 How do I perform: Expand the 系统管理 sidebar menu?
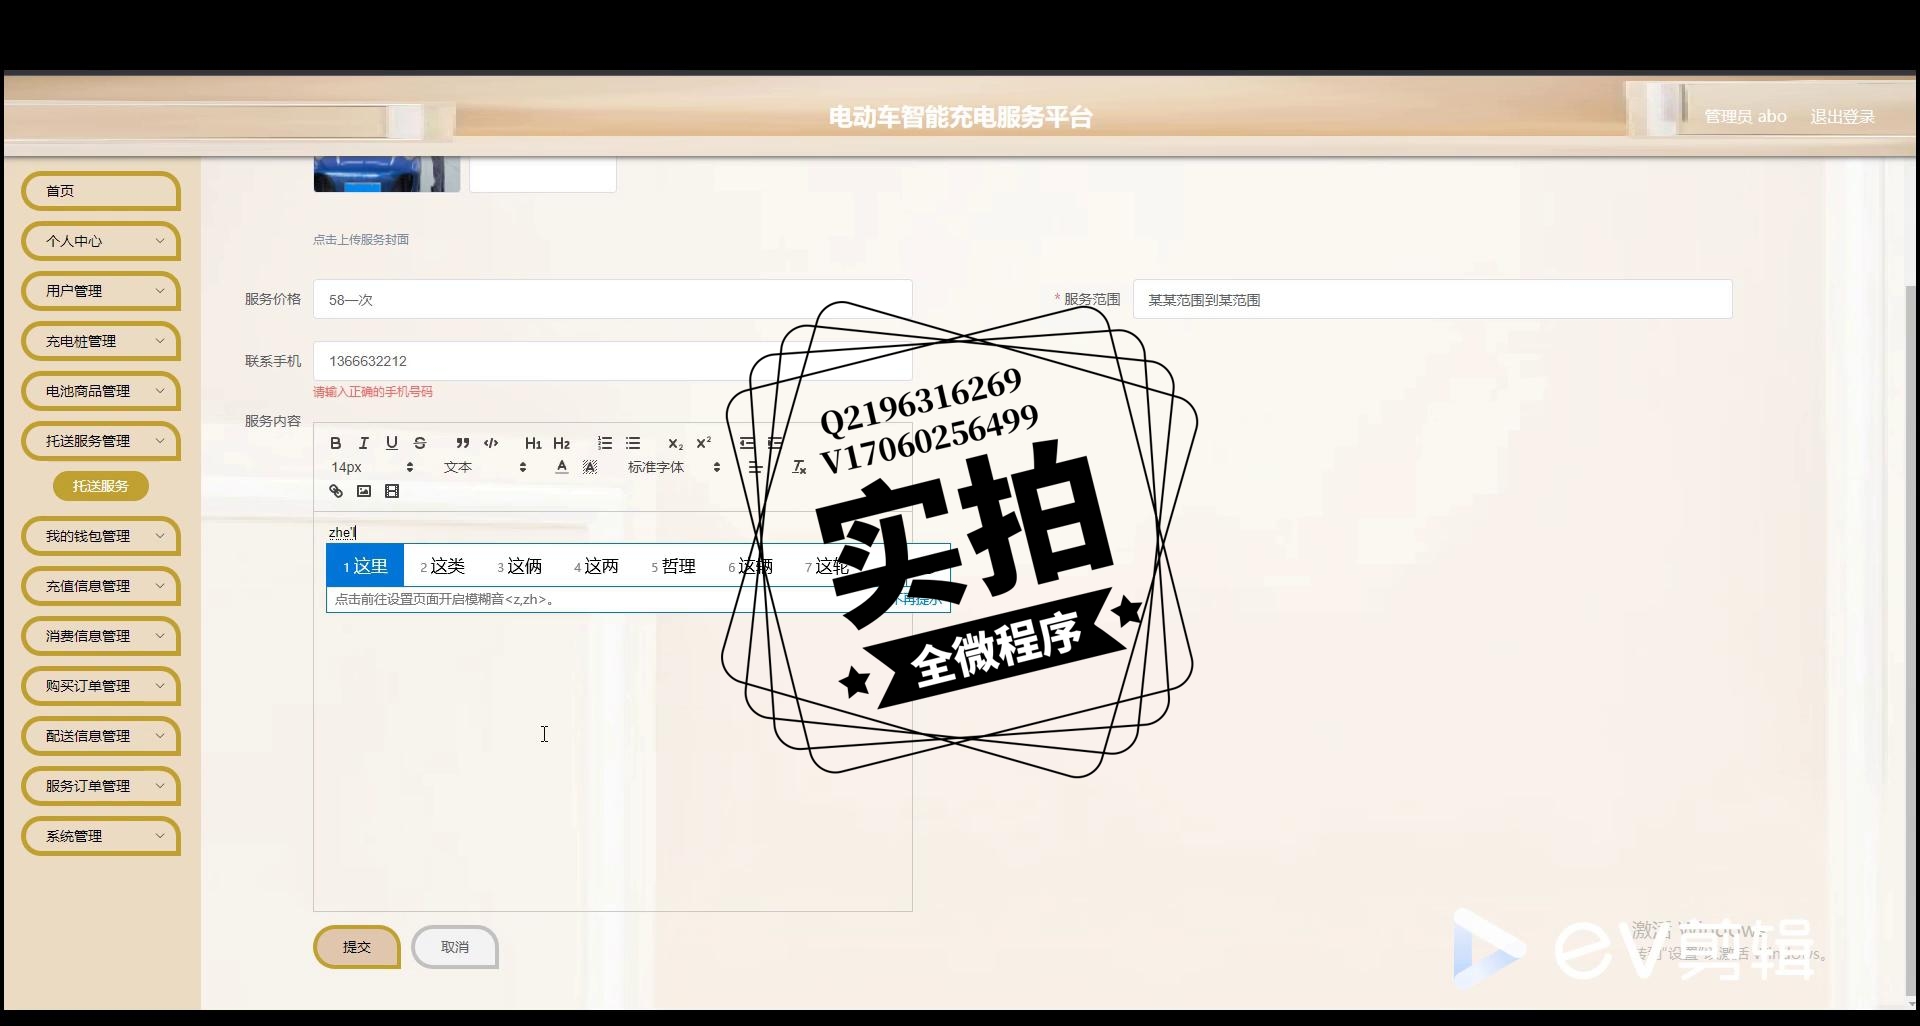pyautogui.click(x=100, y=836)
